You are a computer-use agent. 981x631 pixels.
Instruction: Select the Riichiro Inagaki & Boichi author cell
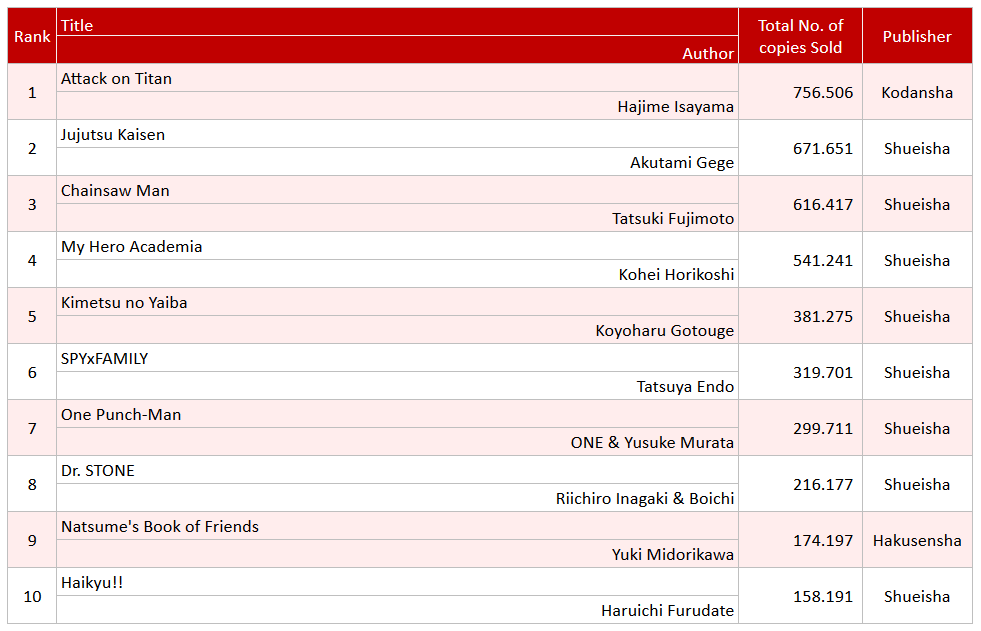397,498
